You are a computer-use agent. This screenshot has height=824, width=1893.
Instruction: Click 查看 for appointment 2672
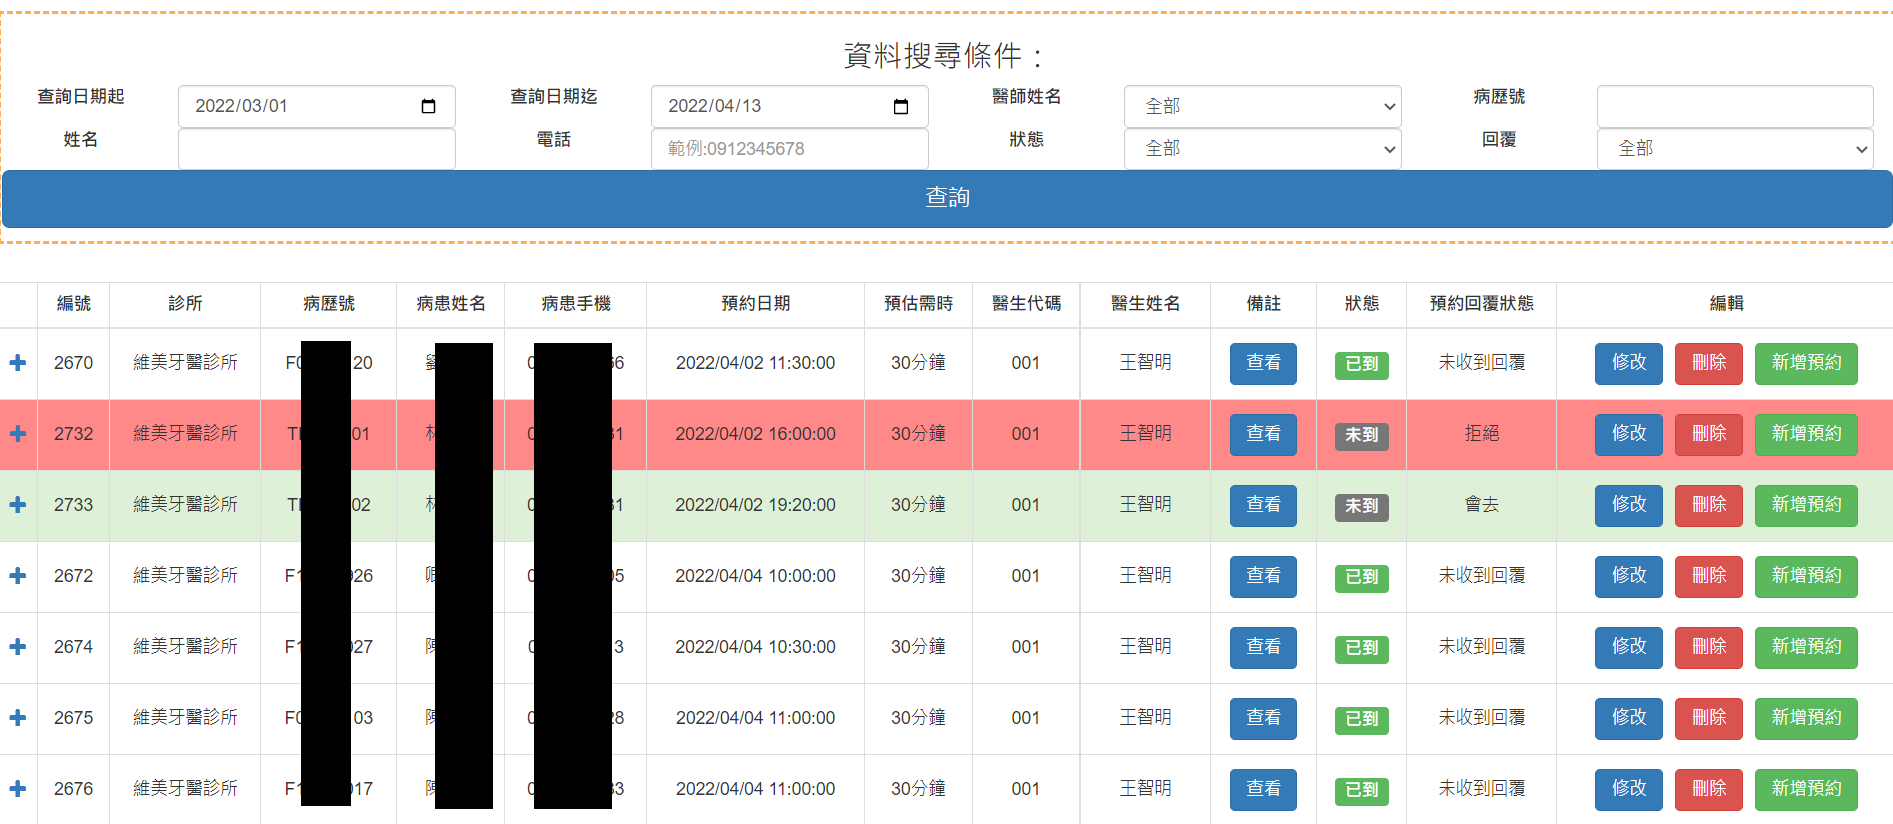tap(1263, 576)
